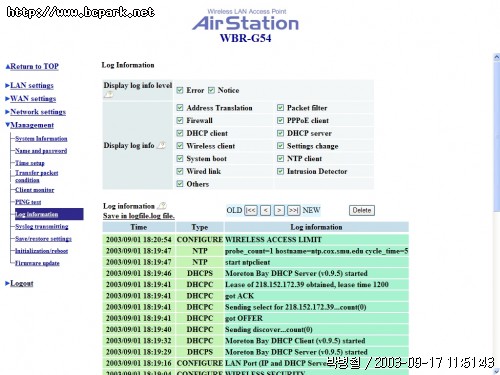The width and height of the screenshot is (500, 375).
Task: Toggle the System boot checkbox
Action: (180, 158)
